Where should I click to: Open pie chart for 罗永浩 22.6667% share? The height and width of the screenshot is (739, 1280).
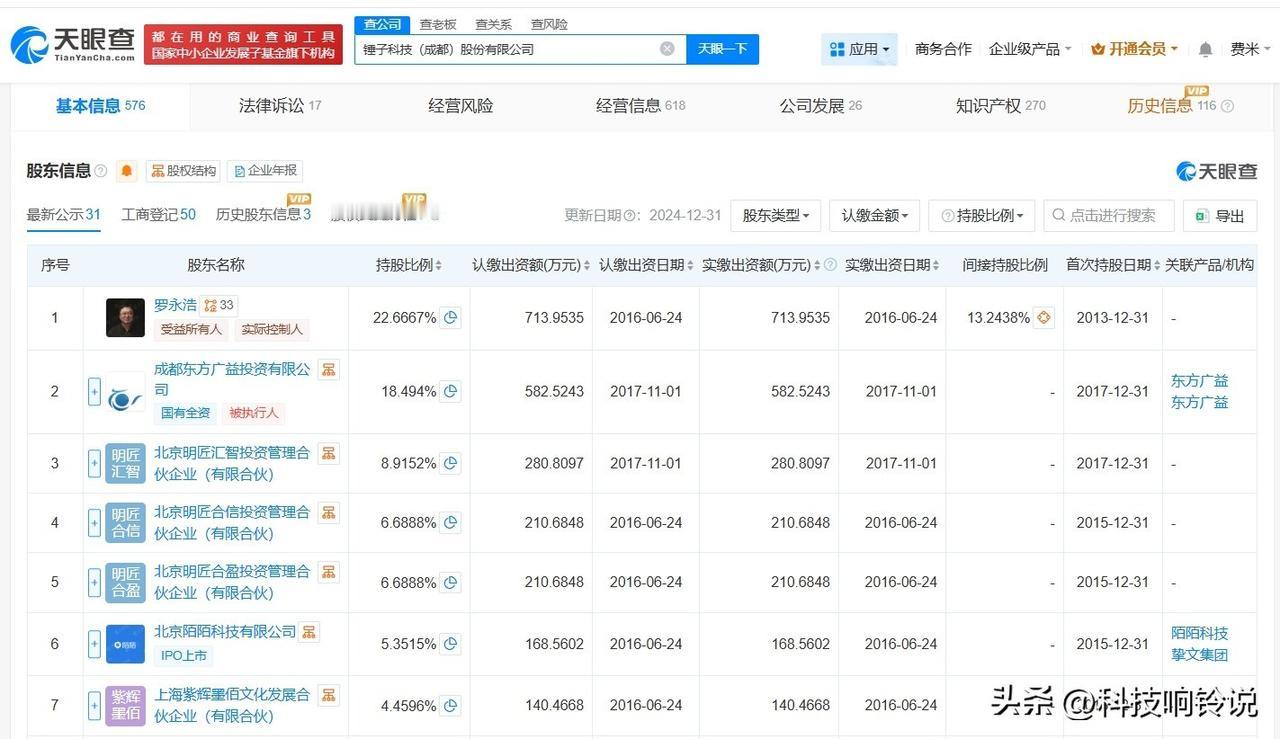coord(451,318)
